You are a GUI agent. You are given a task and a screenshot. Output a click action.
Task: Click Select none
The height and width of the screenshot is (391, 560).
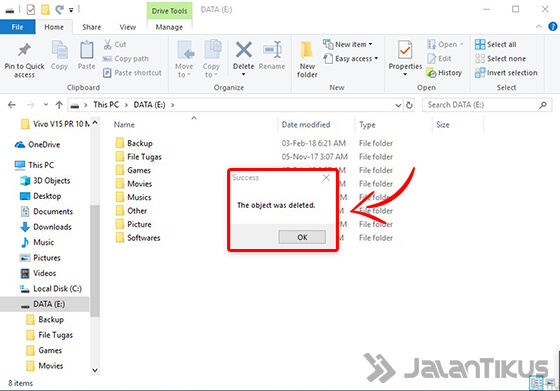tap(500, 59)
